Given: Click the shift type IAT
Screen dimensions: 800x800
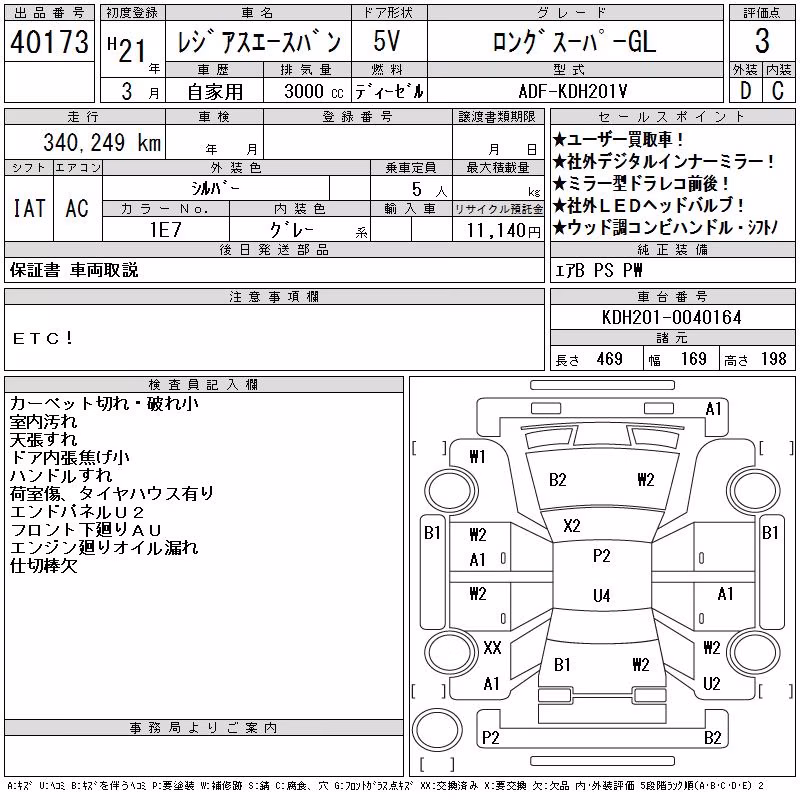Looking at the screenshot, I should (29, 208).
